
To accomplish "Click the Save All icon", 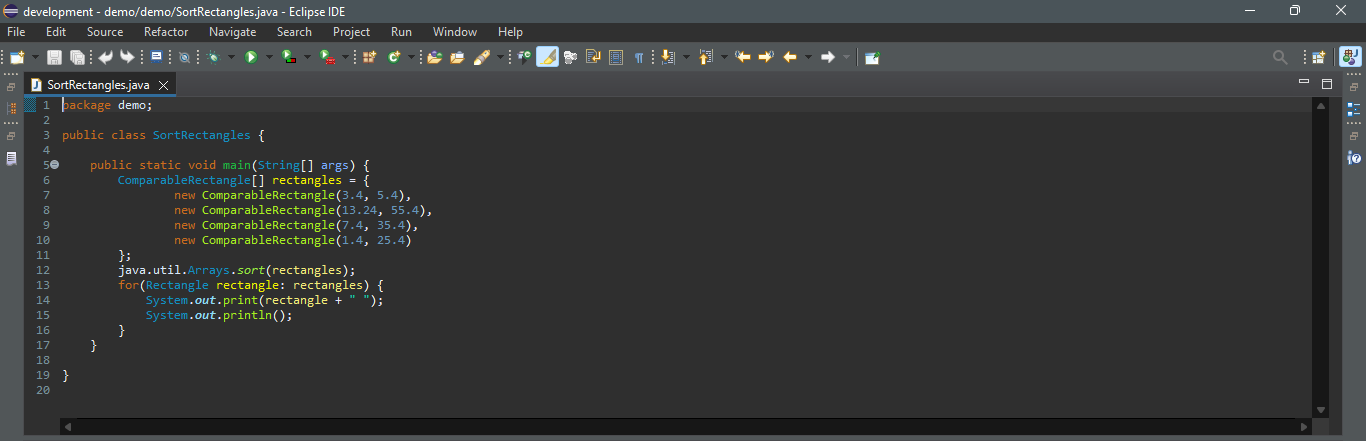I will coord(77,57).
